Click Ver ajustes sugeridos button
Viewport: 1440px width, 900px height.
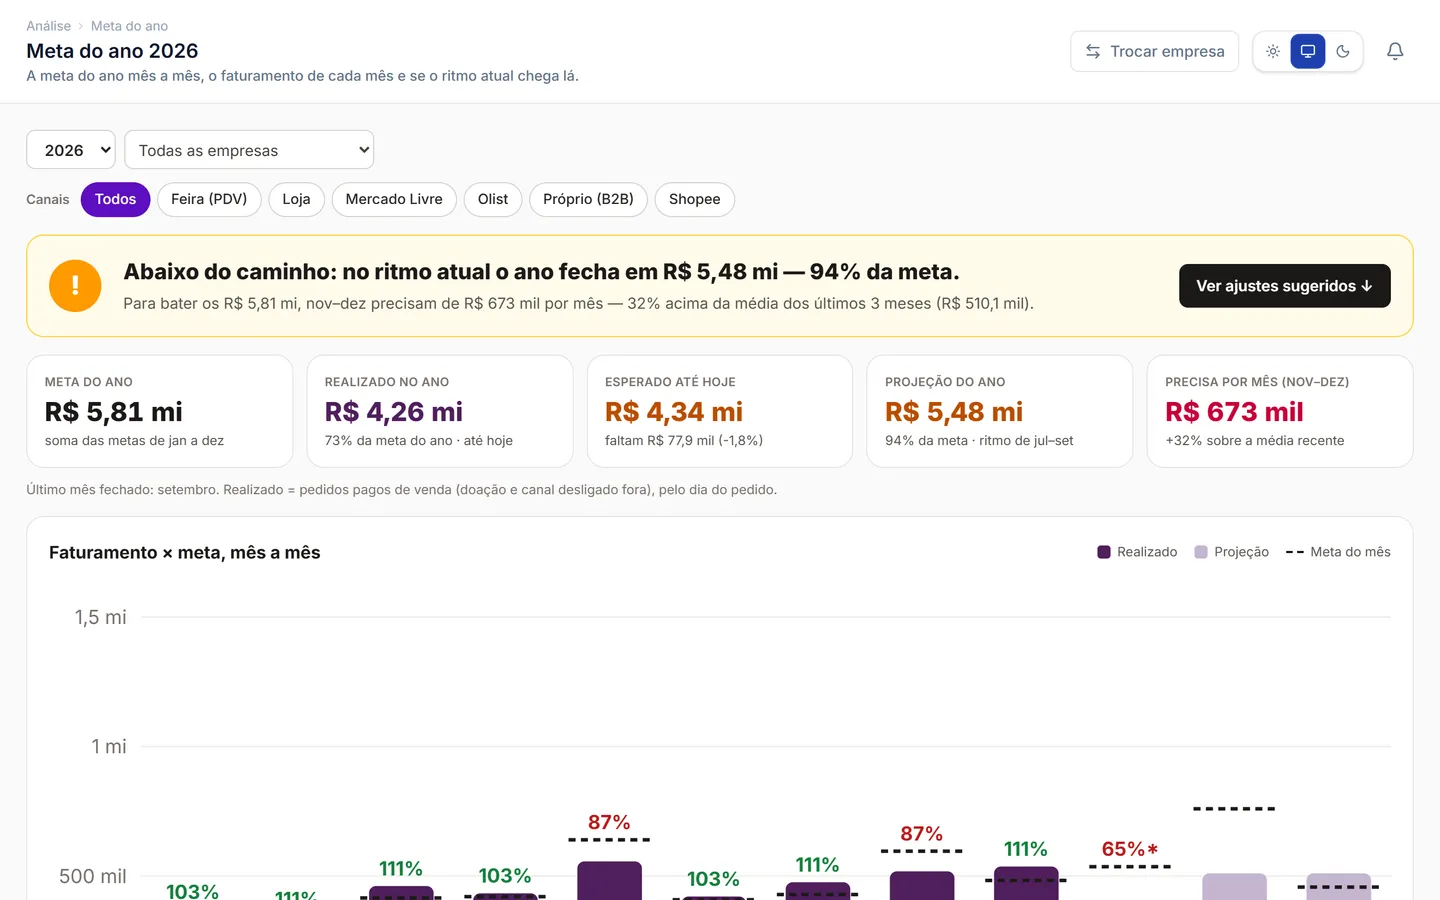point(1284,286)
